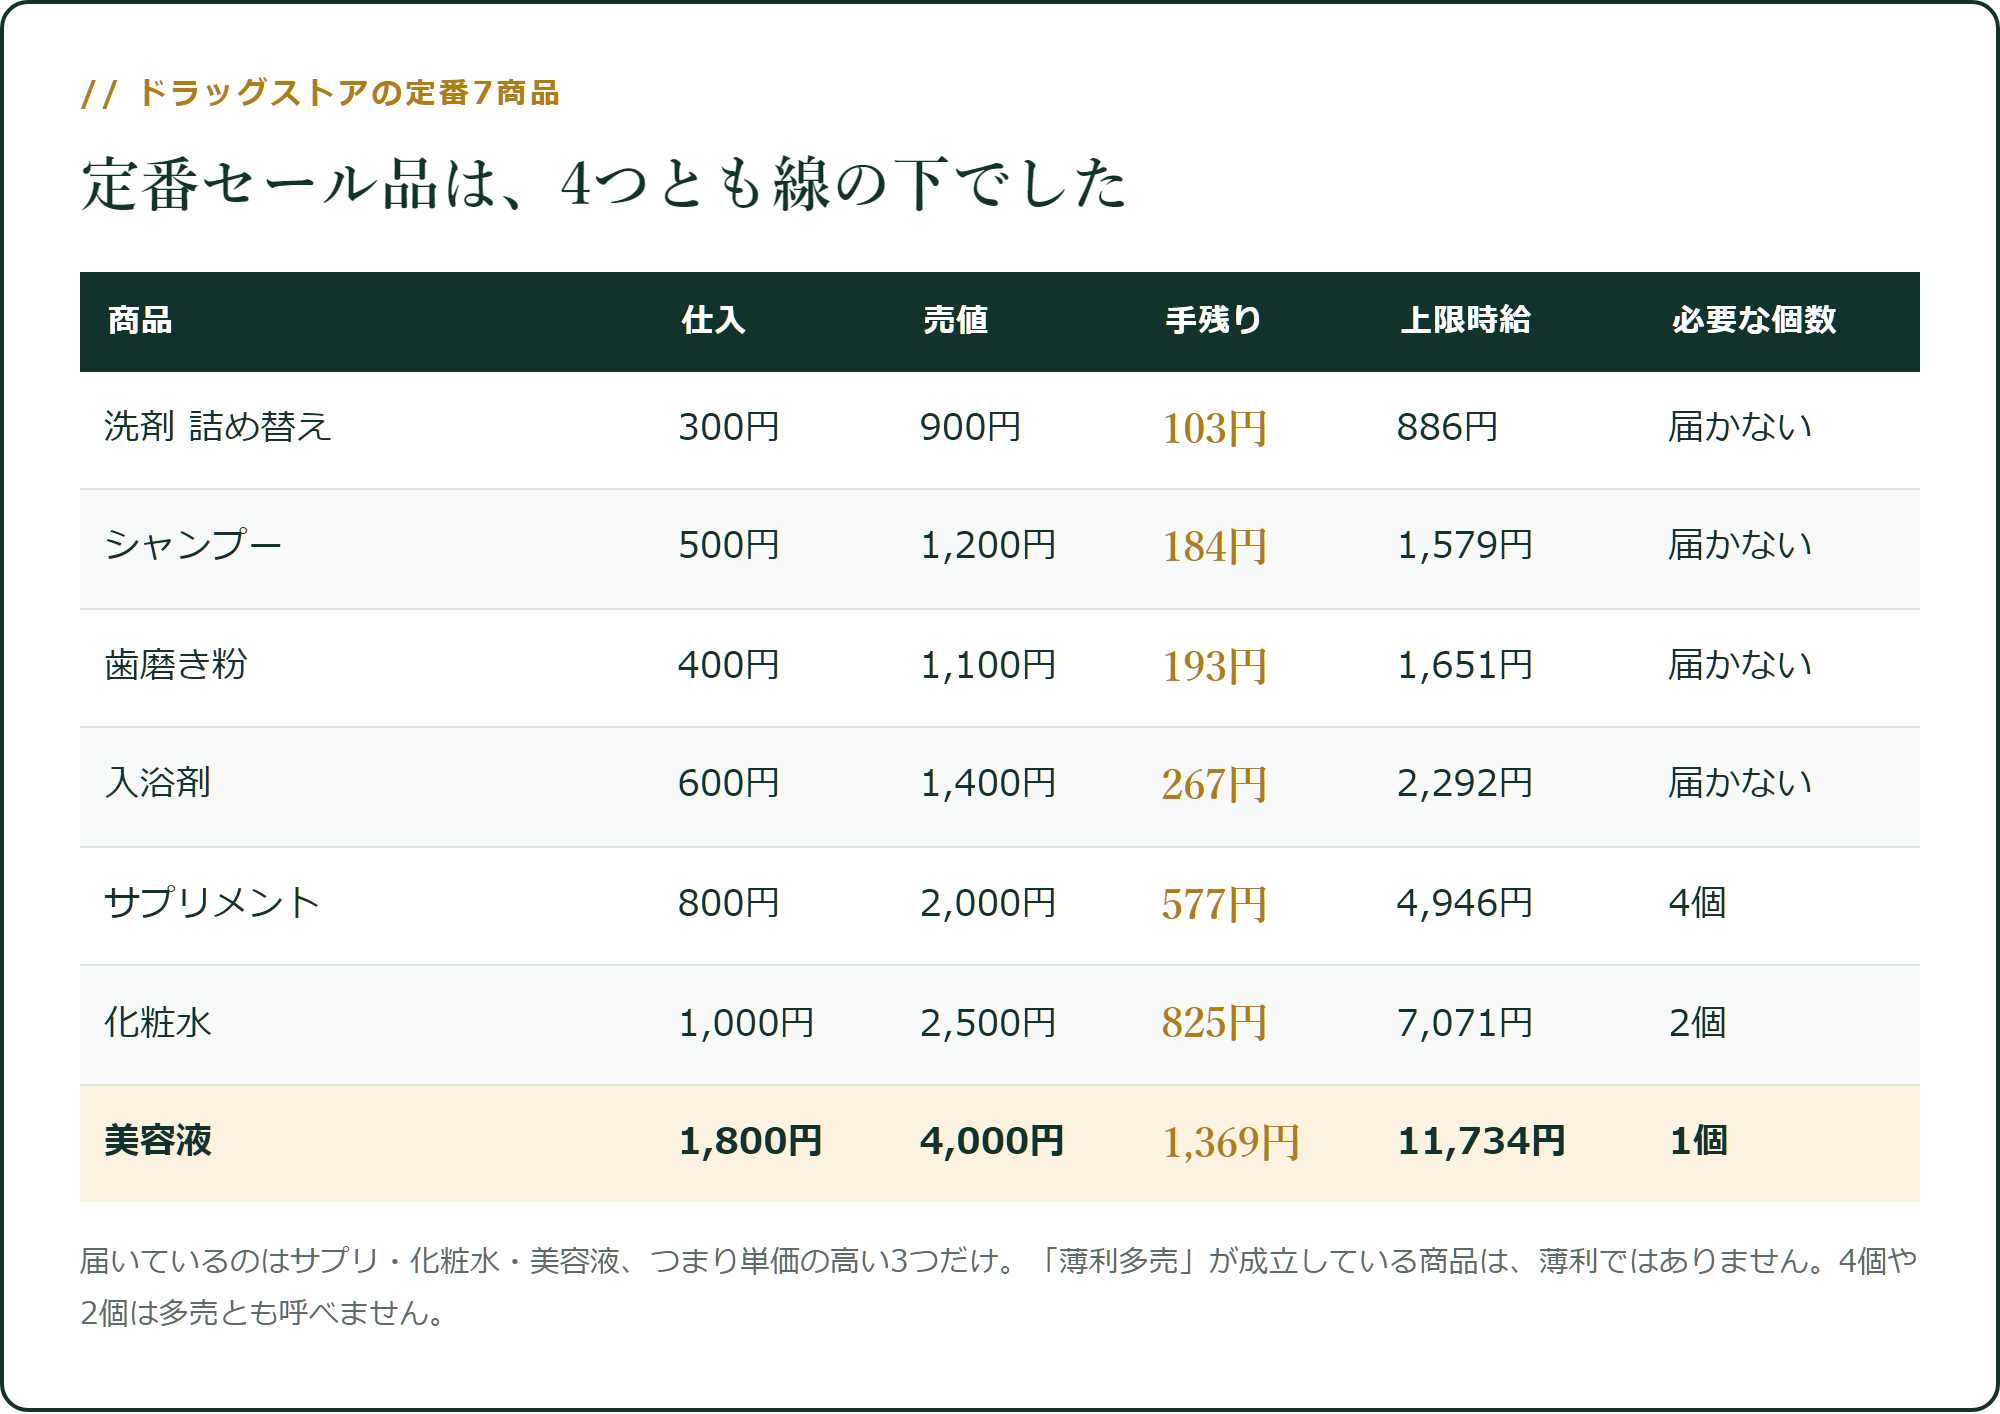Click the footnote paragraph starting 届いているのは
The image size is (2000, 1414).
coord(998,1287)
